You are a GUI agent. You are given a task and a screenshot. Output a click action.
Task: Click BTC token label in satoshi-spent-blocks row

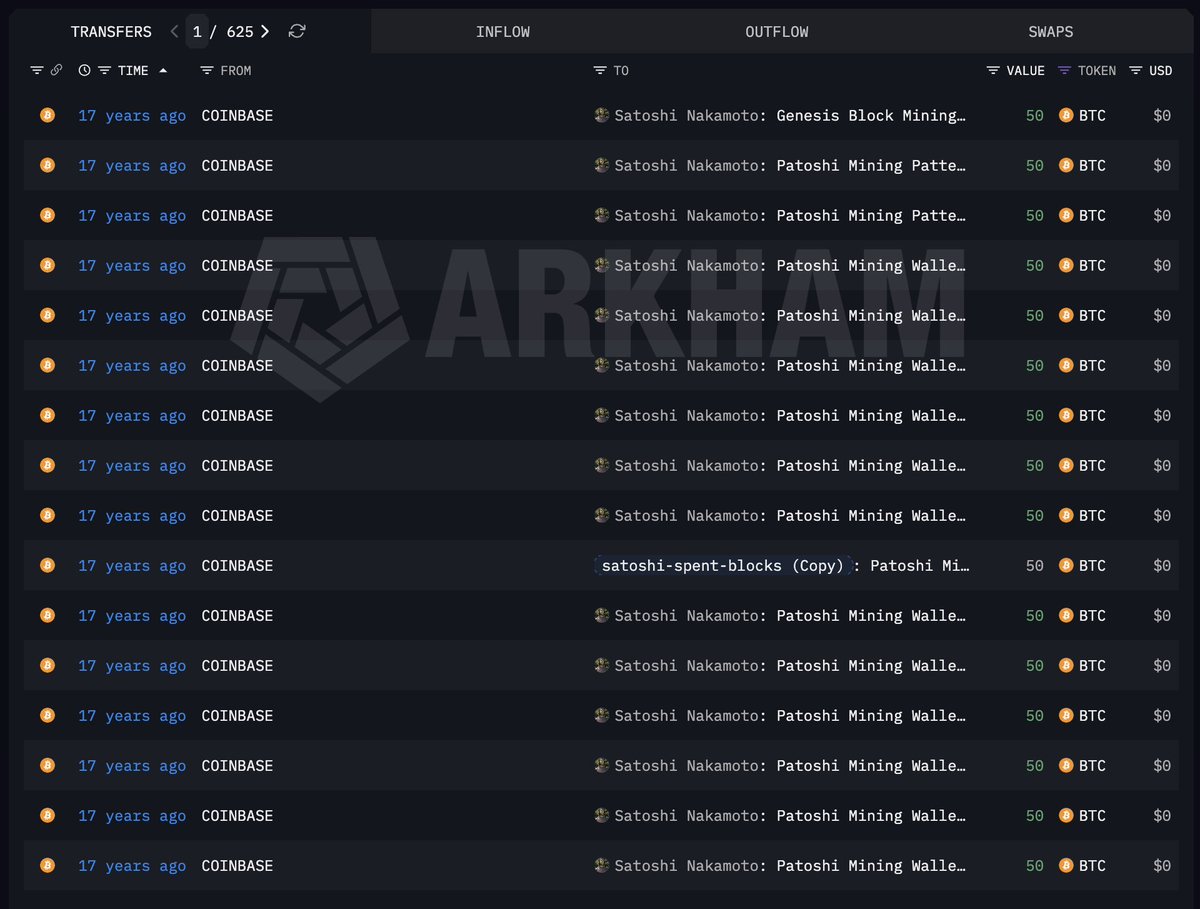tap(1092, 566)
